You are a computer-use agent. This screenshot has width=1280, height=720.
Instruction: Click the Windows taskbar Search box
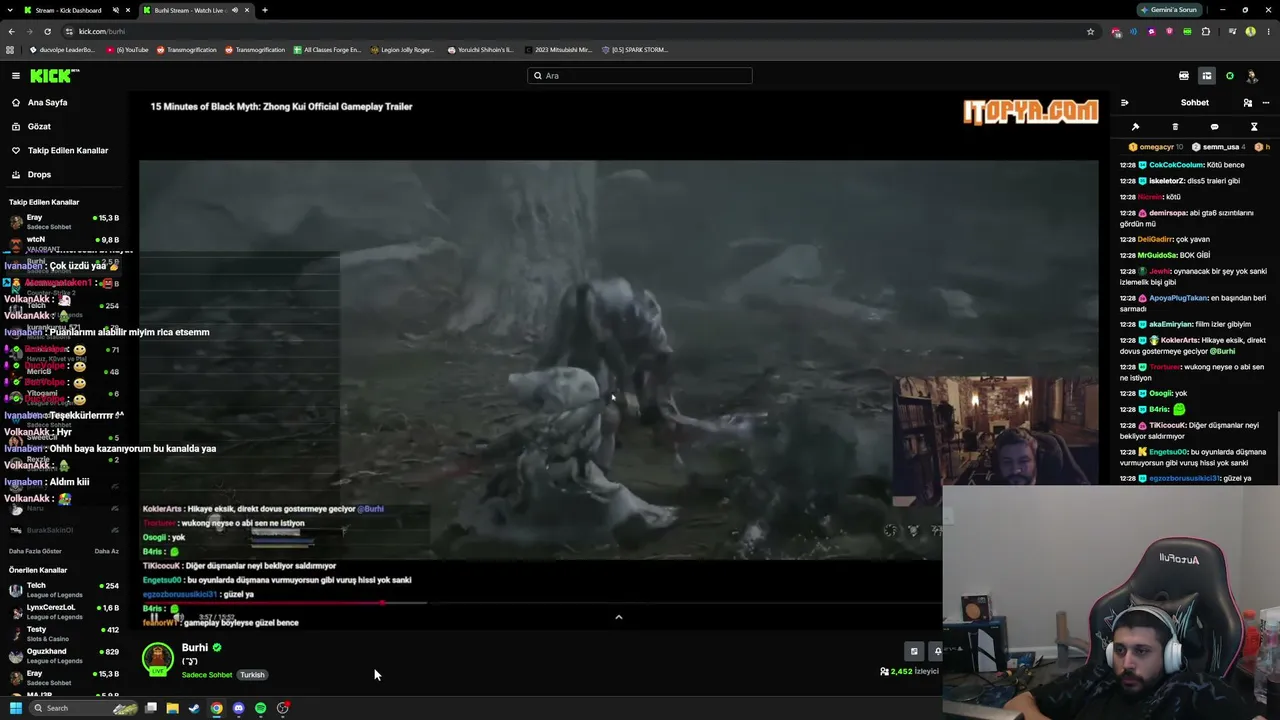click(x=83, y=708)
